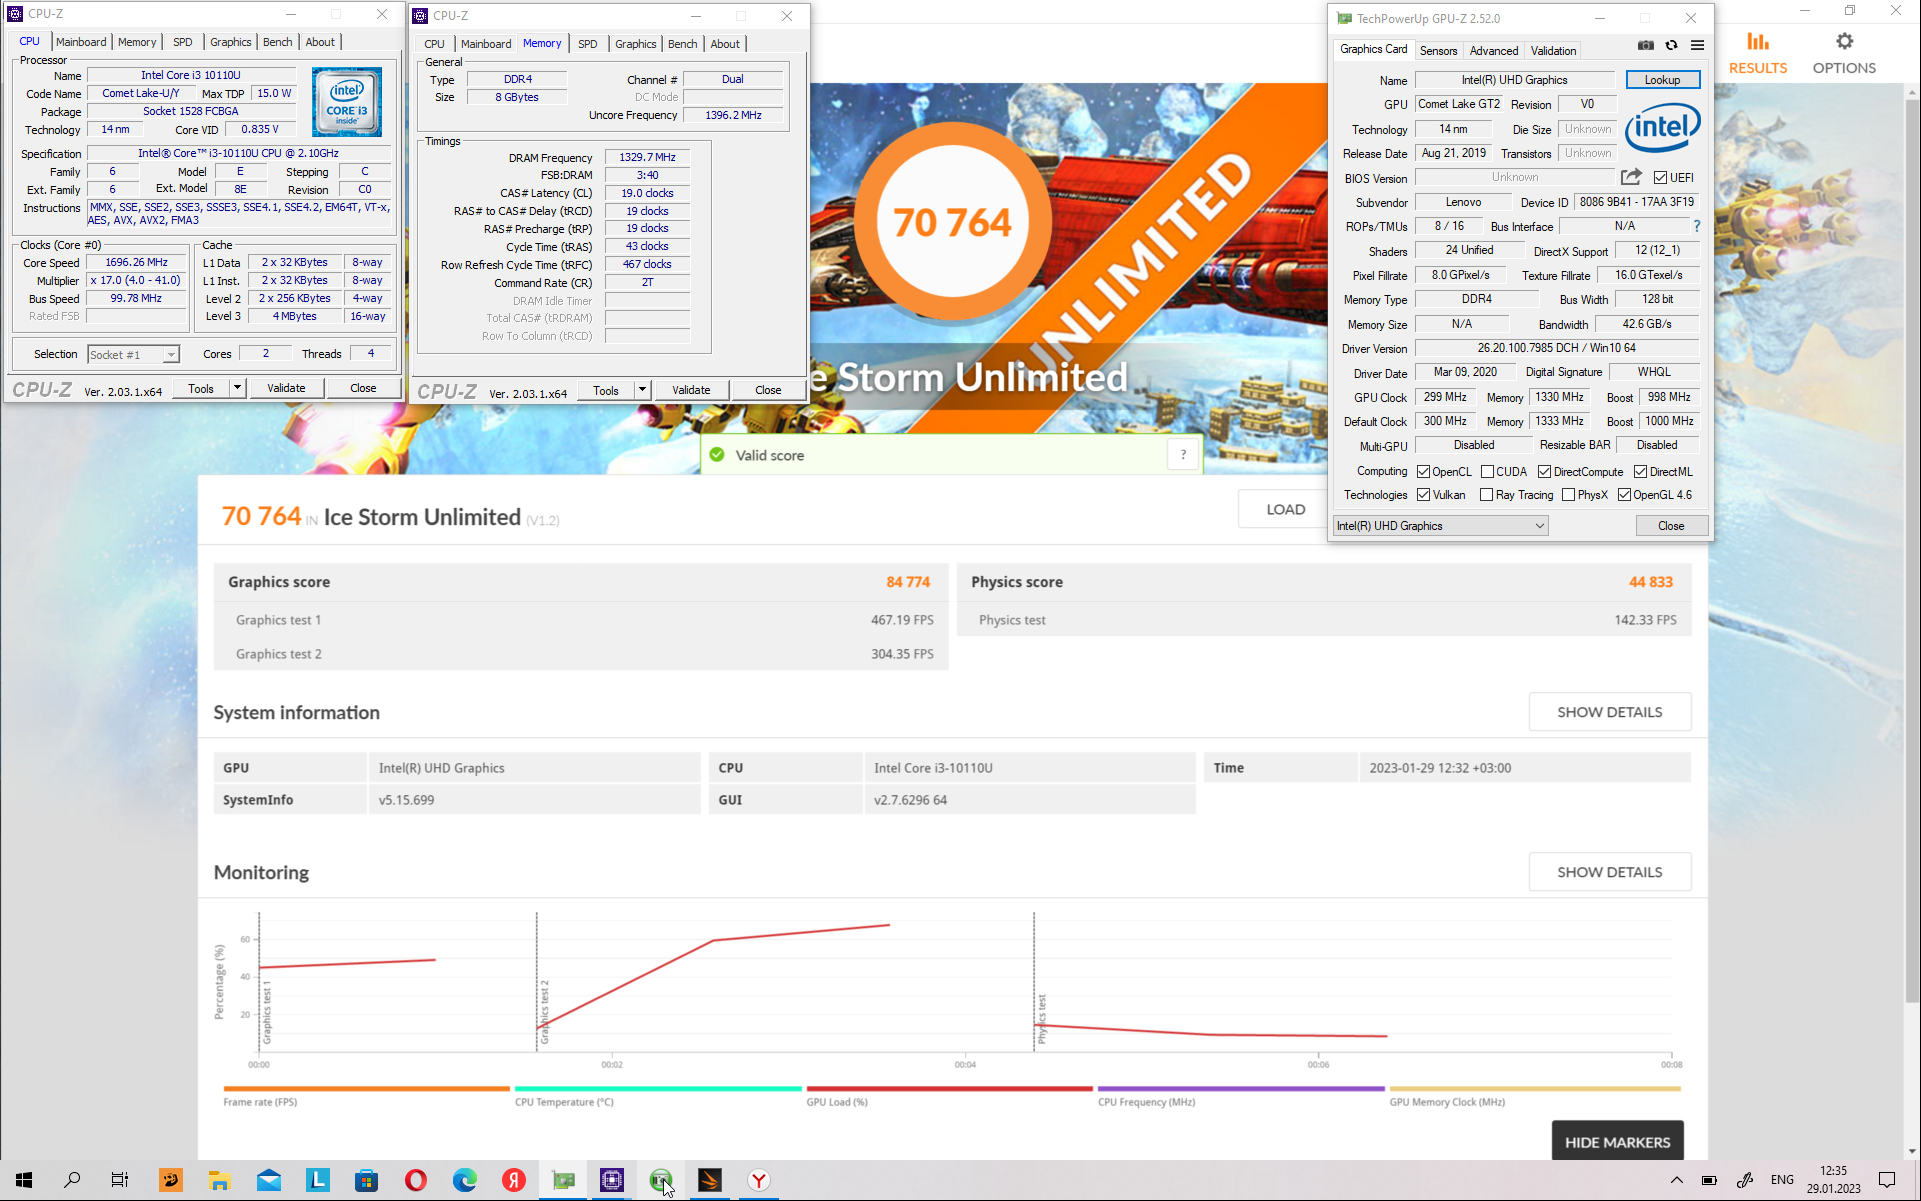Open Windows Start menu

point(24,1180)
